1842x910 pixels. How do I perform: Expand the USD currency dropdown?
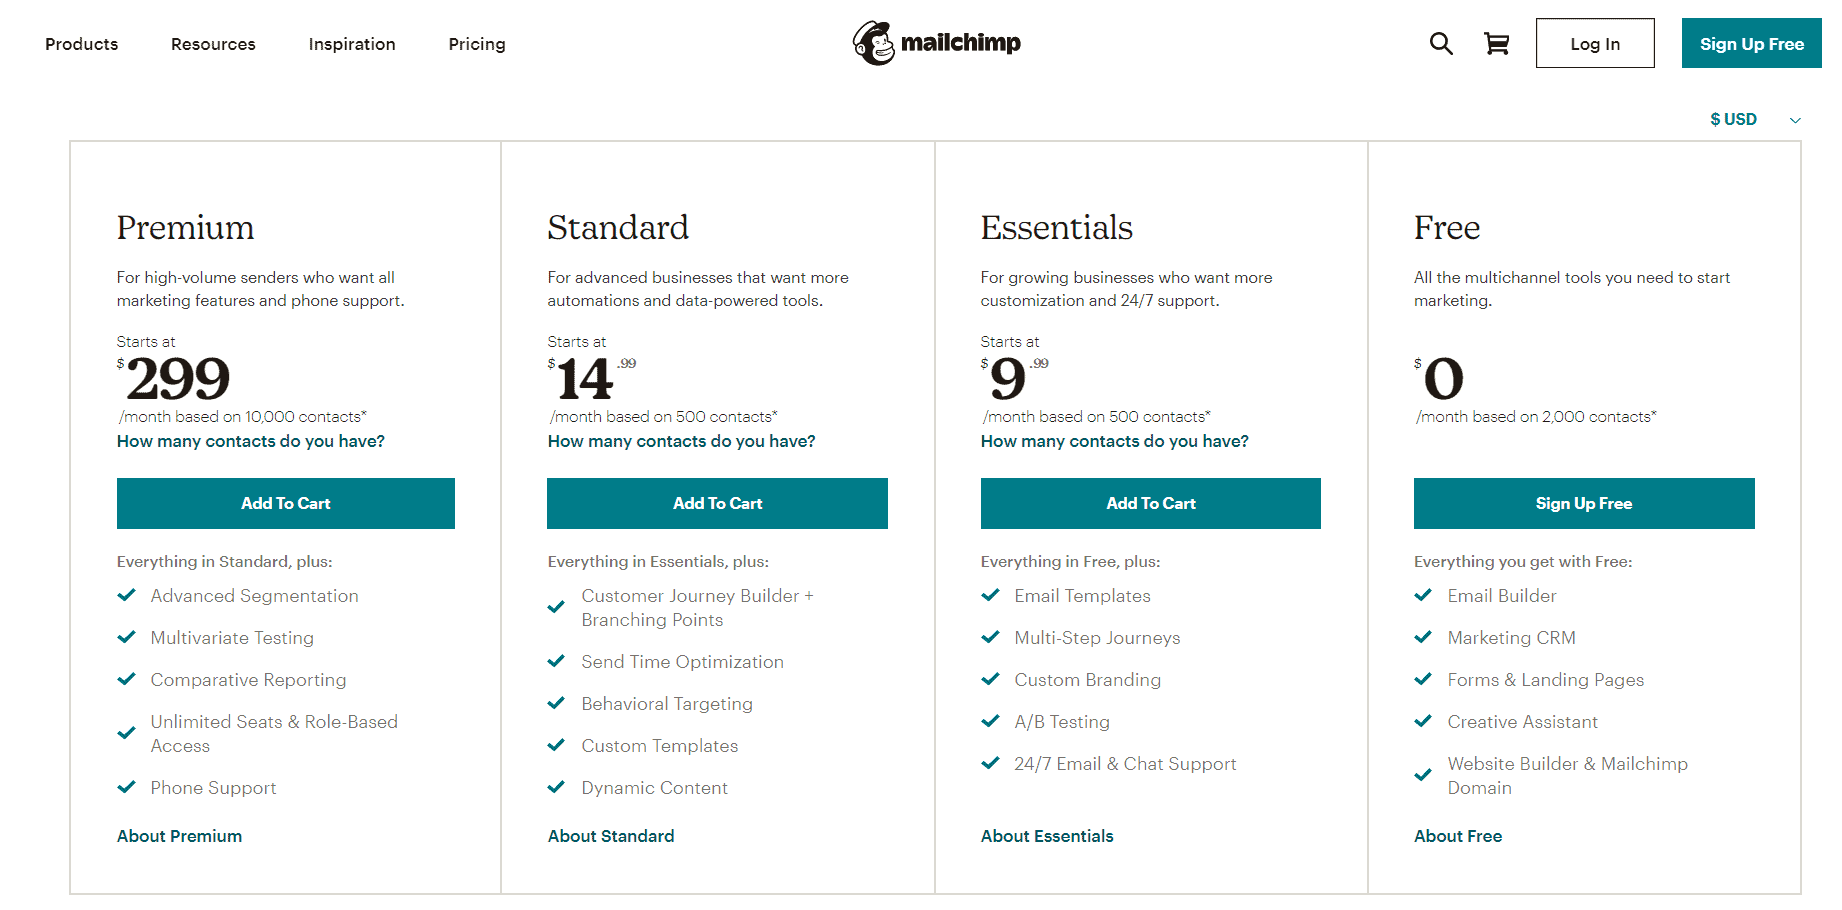coord(1754,120)
